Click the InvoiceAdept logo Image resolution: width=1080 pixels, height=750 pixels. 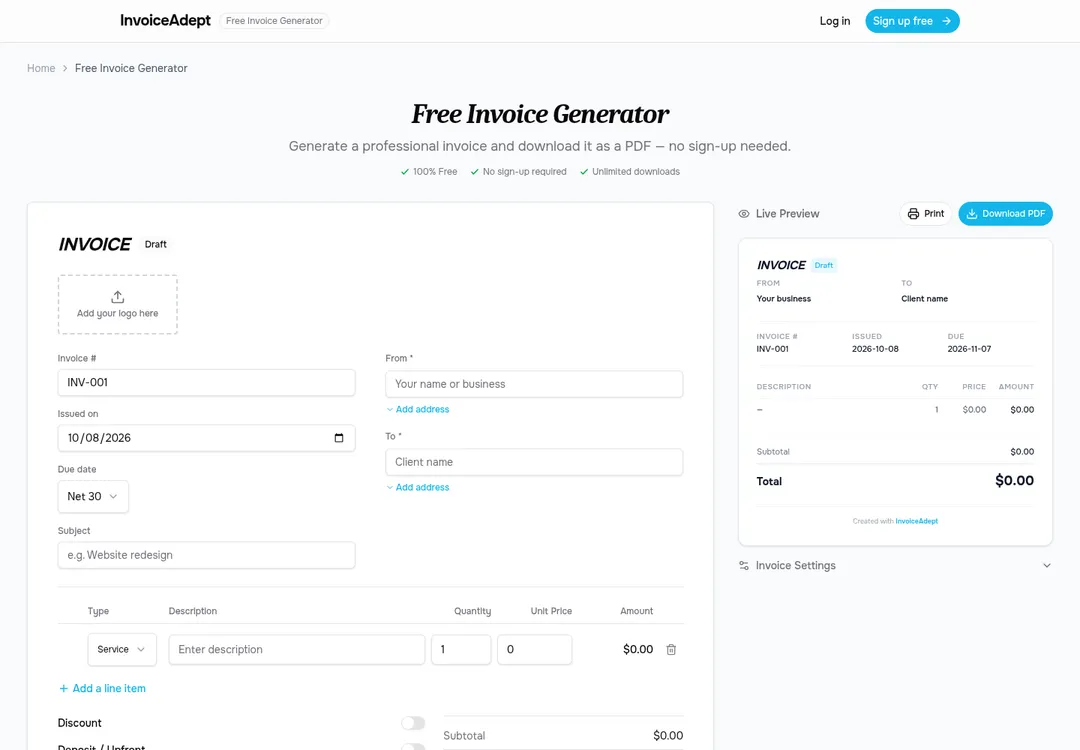click(x=165, y=21)
